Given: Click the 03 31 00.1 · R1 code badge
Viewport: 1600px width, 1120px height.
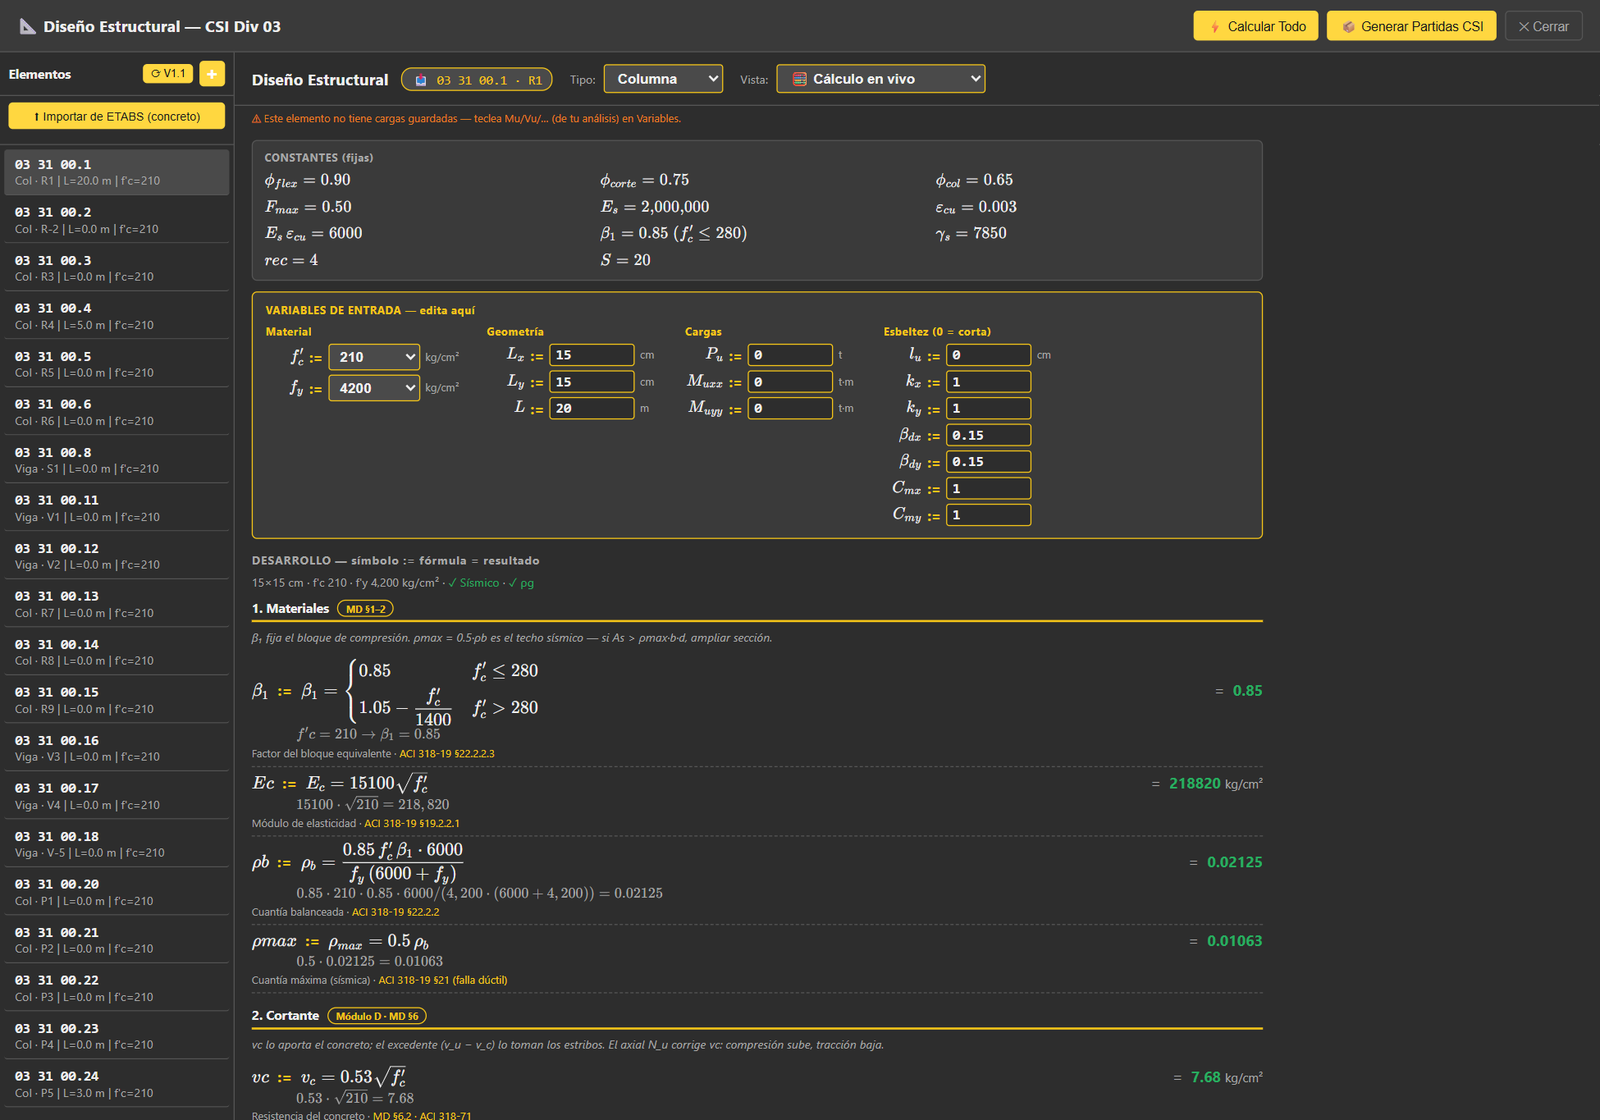Looking at the screenshot, I should [478, 80].
